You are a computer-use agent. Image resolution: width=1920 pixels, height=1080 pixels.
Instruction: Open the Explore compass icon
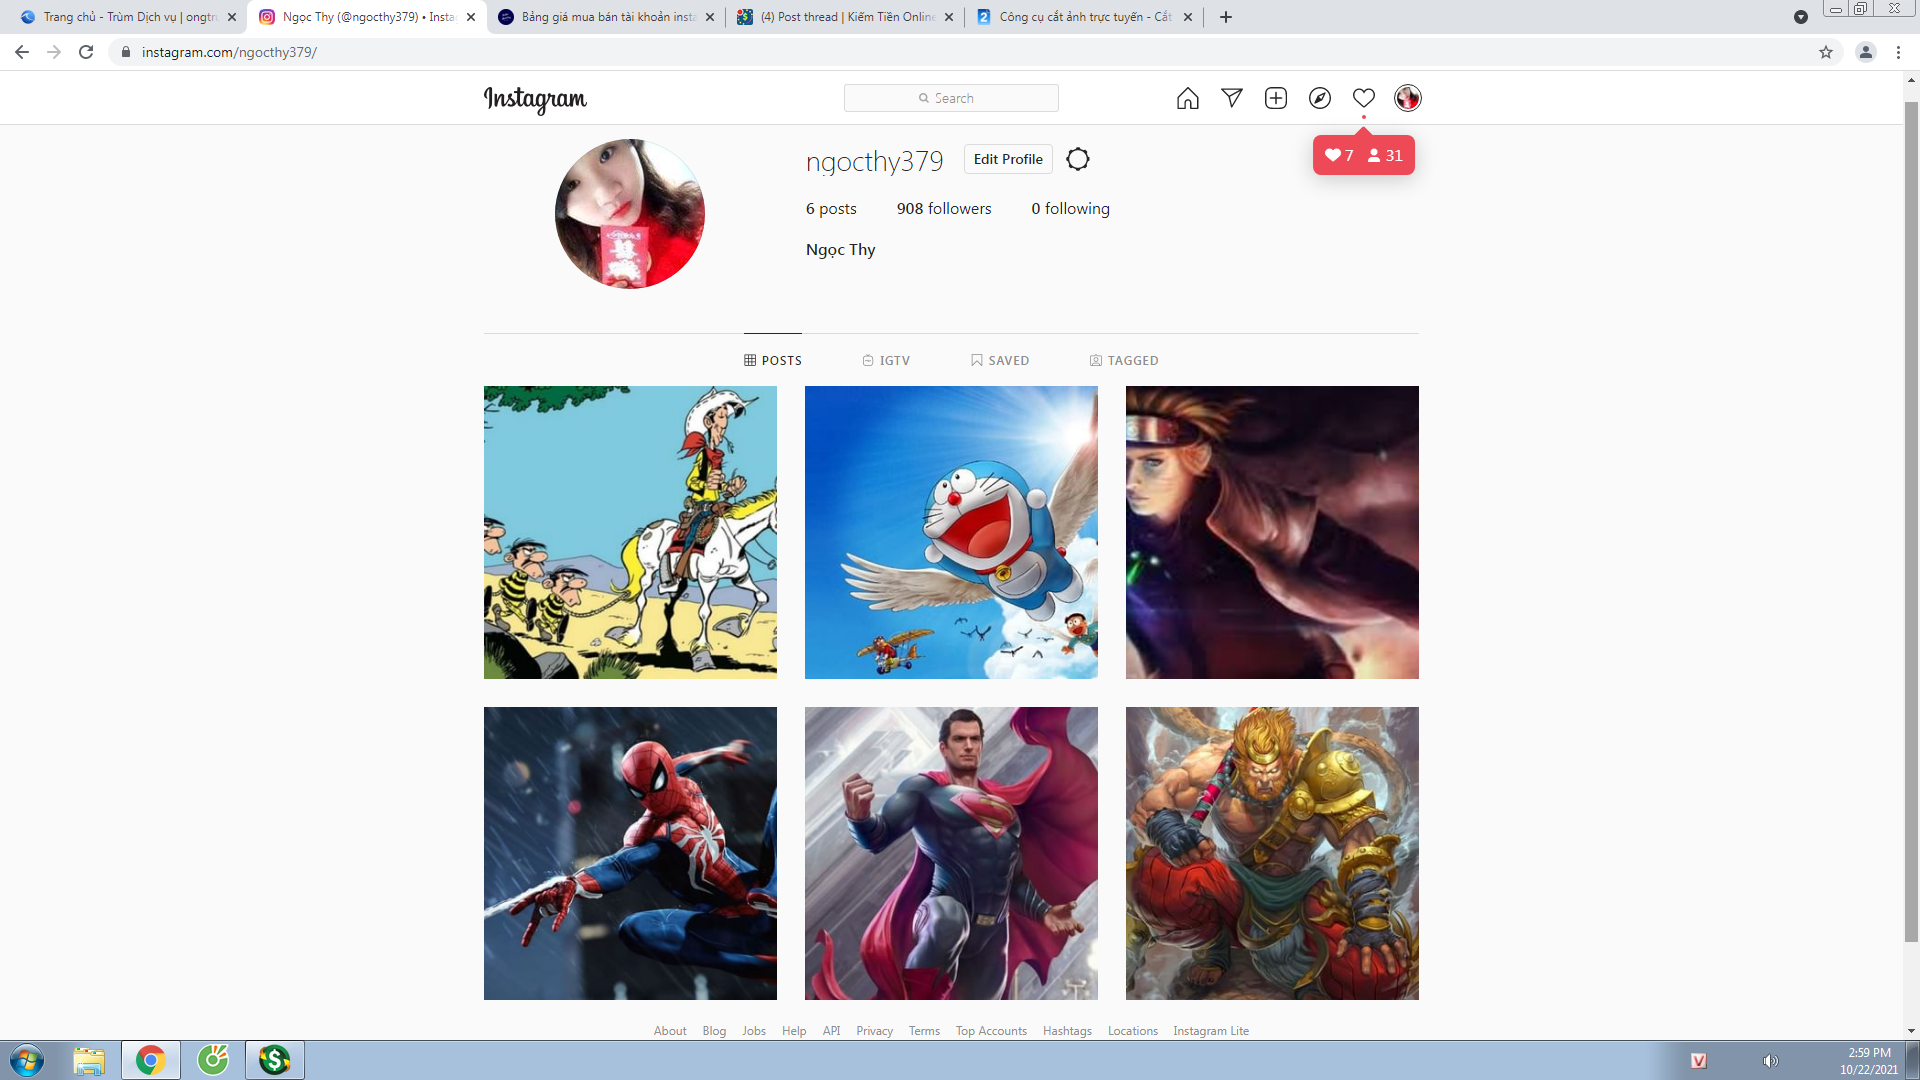[1319, 98]
